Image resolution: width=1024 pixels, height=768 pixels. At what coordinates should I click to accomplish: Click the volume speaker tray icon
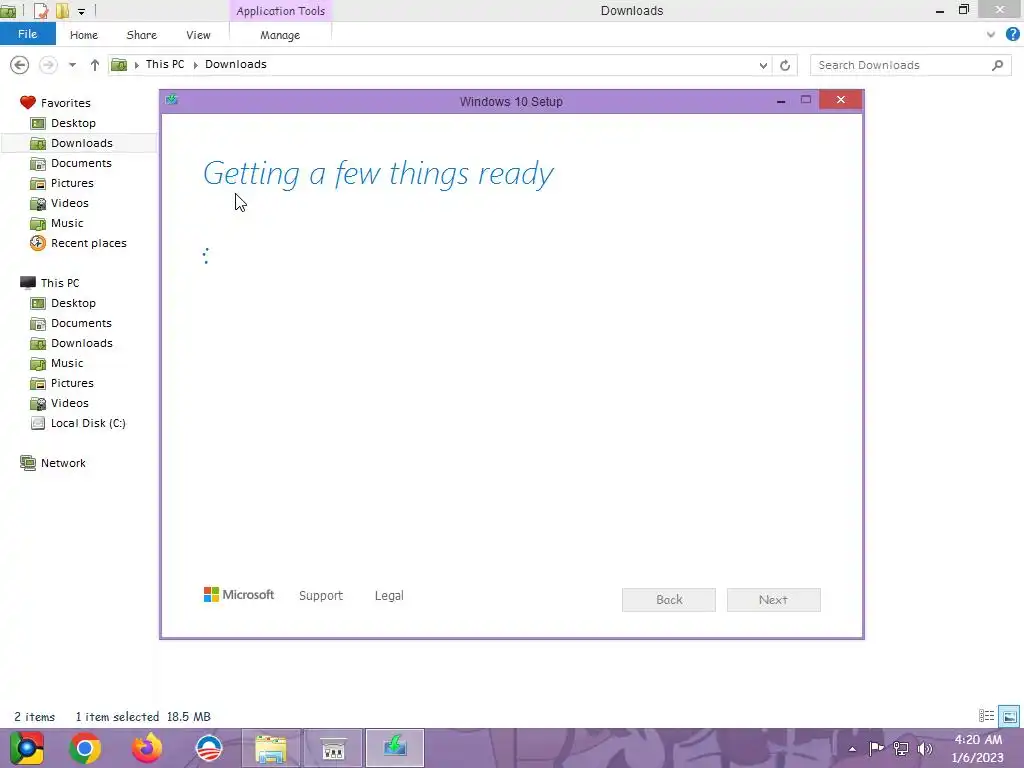(x=925, y=748)
